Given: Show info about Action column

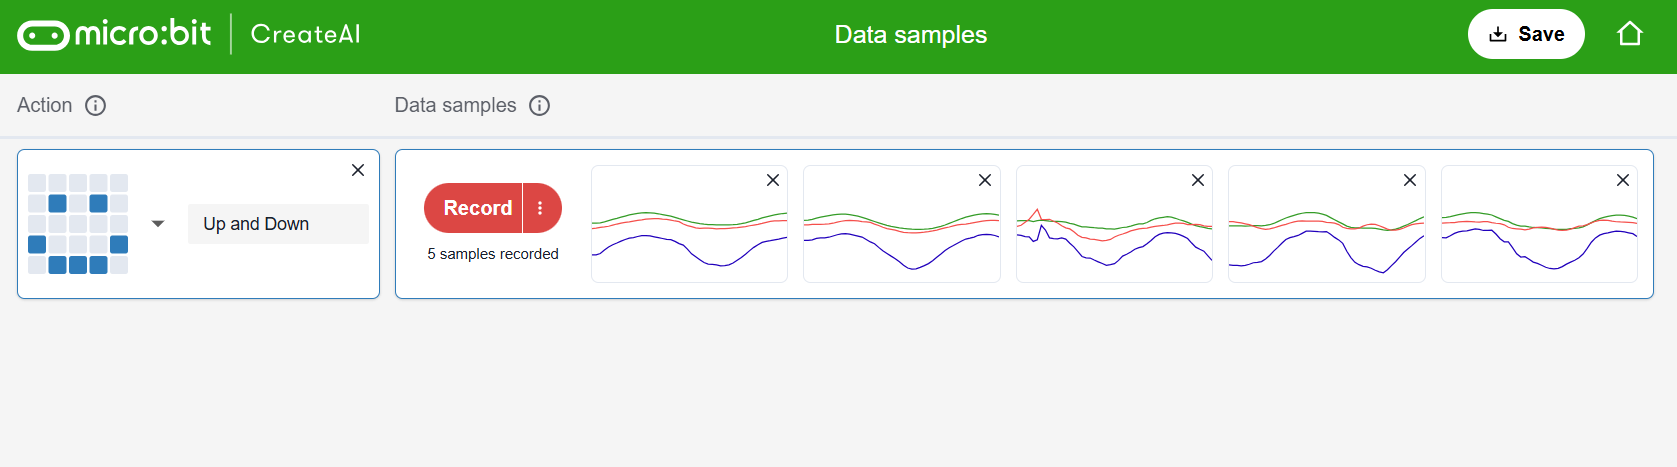Looking at the screenshot, I should pos(96,106).
